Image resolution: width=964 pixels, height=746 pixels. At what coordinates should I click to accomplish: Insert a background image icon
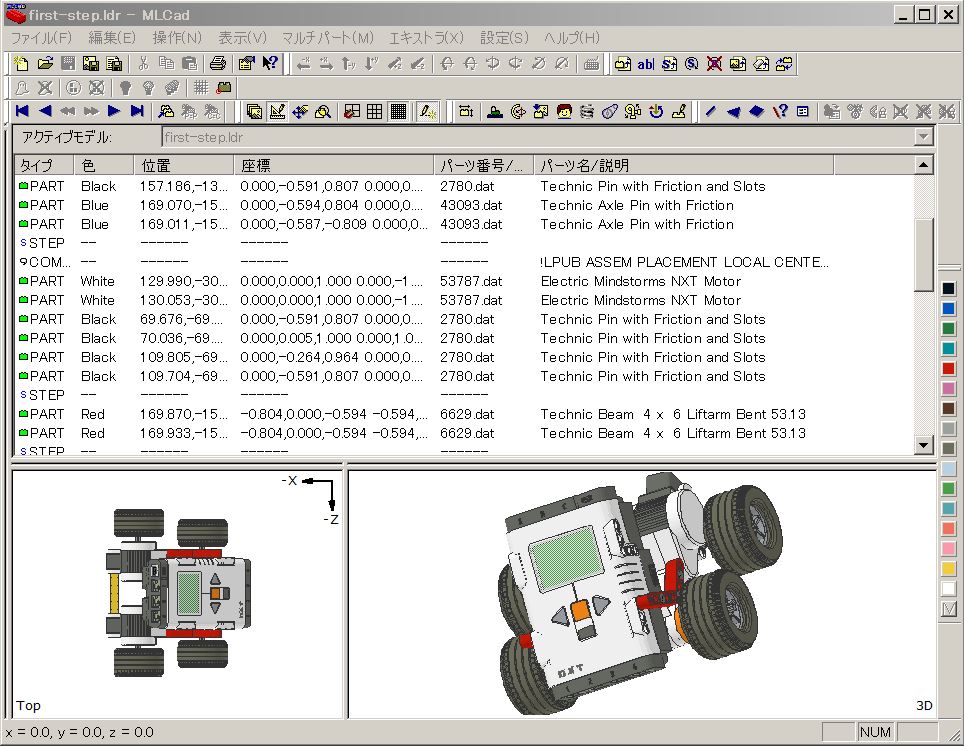point(738,63)
